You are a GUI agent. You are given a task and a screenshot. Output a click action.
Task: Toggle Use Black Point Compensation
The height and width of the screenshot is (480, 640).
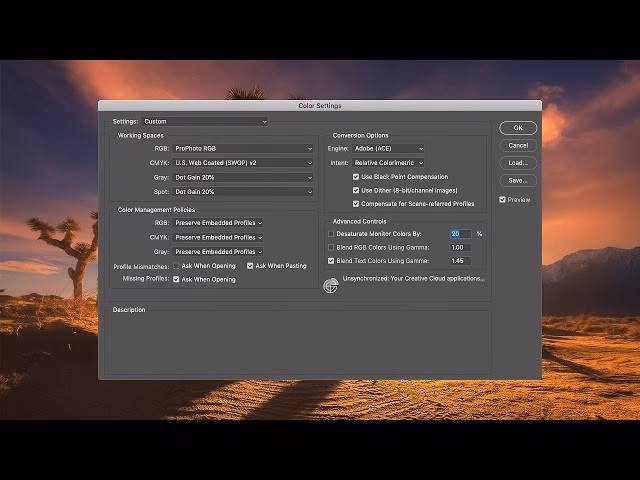pos(356,177)
